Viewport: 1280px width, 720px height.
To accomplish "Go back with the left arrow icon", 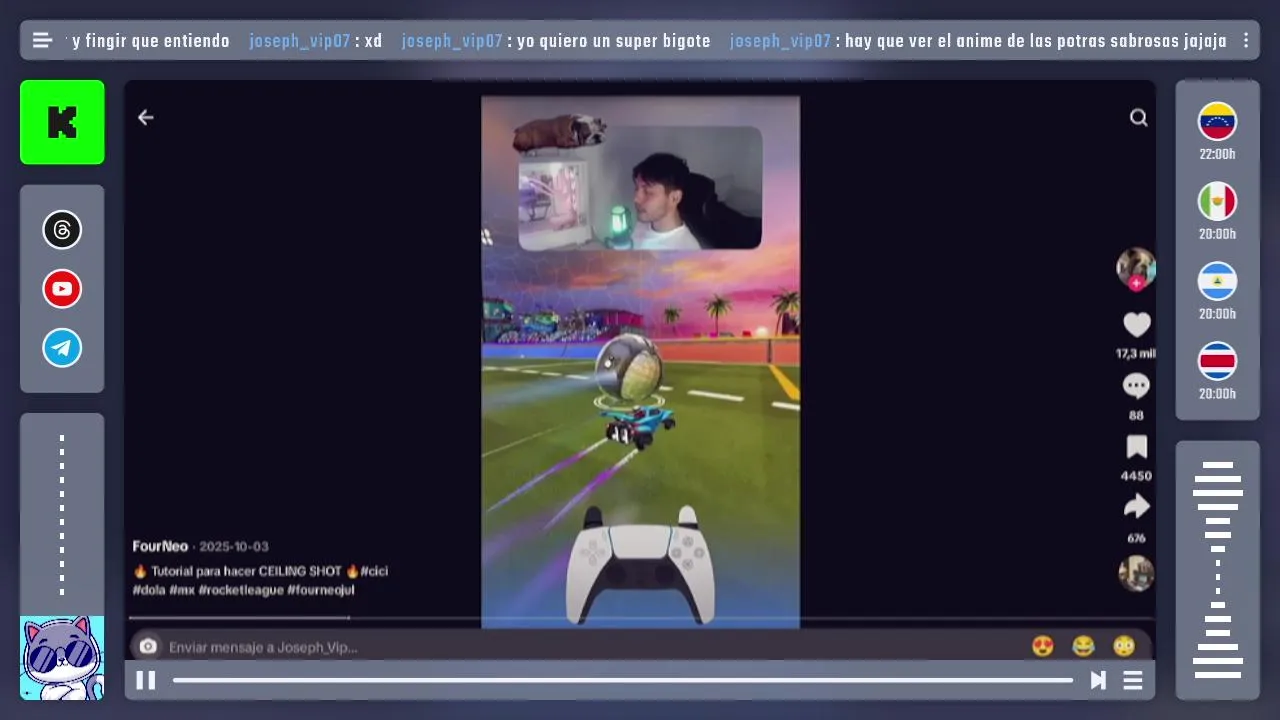I will 146,117.
